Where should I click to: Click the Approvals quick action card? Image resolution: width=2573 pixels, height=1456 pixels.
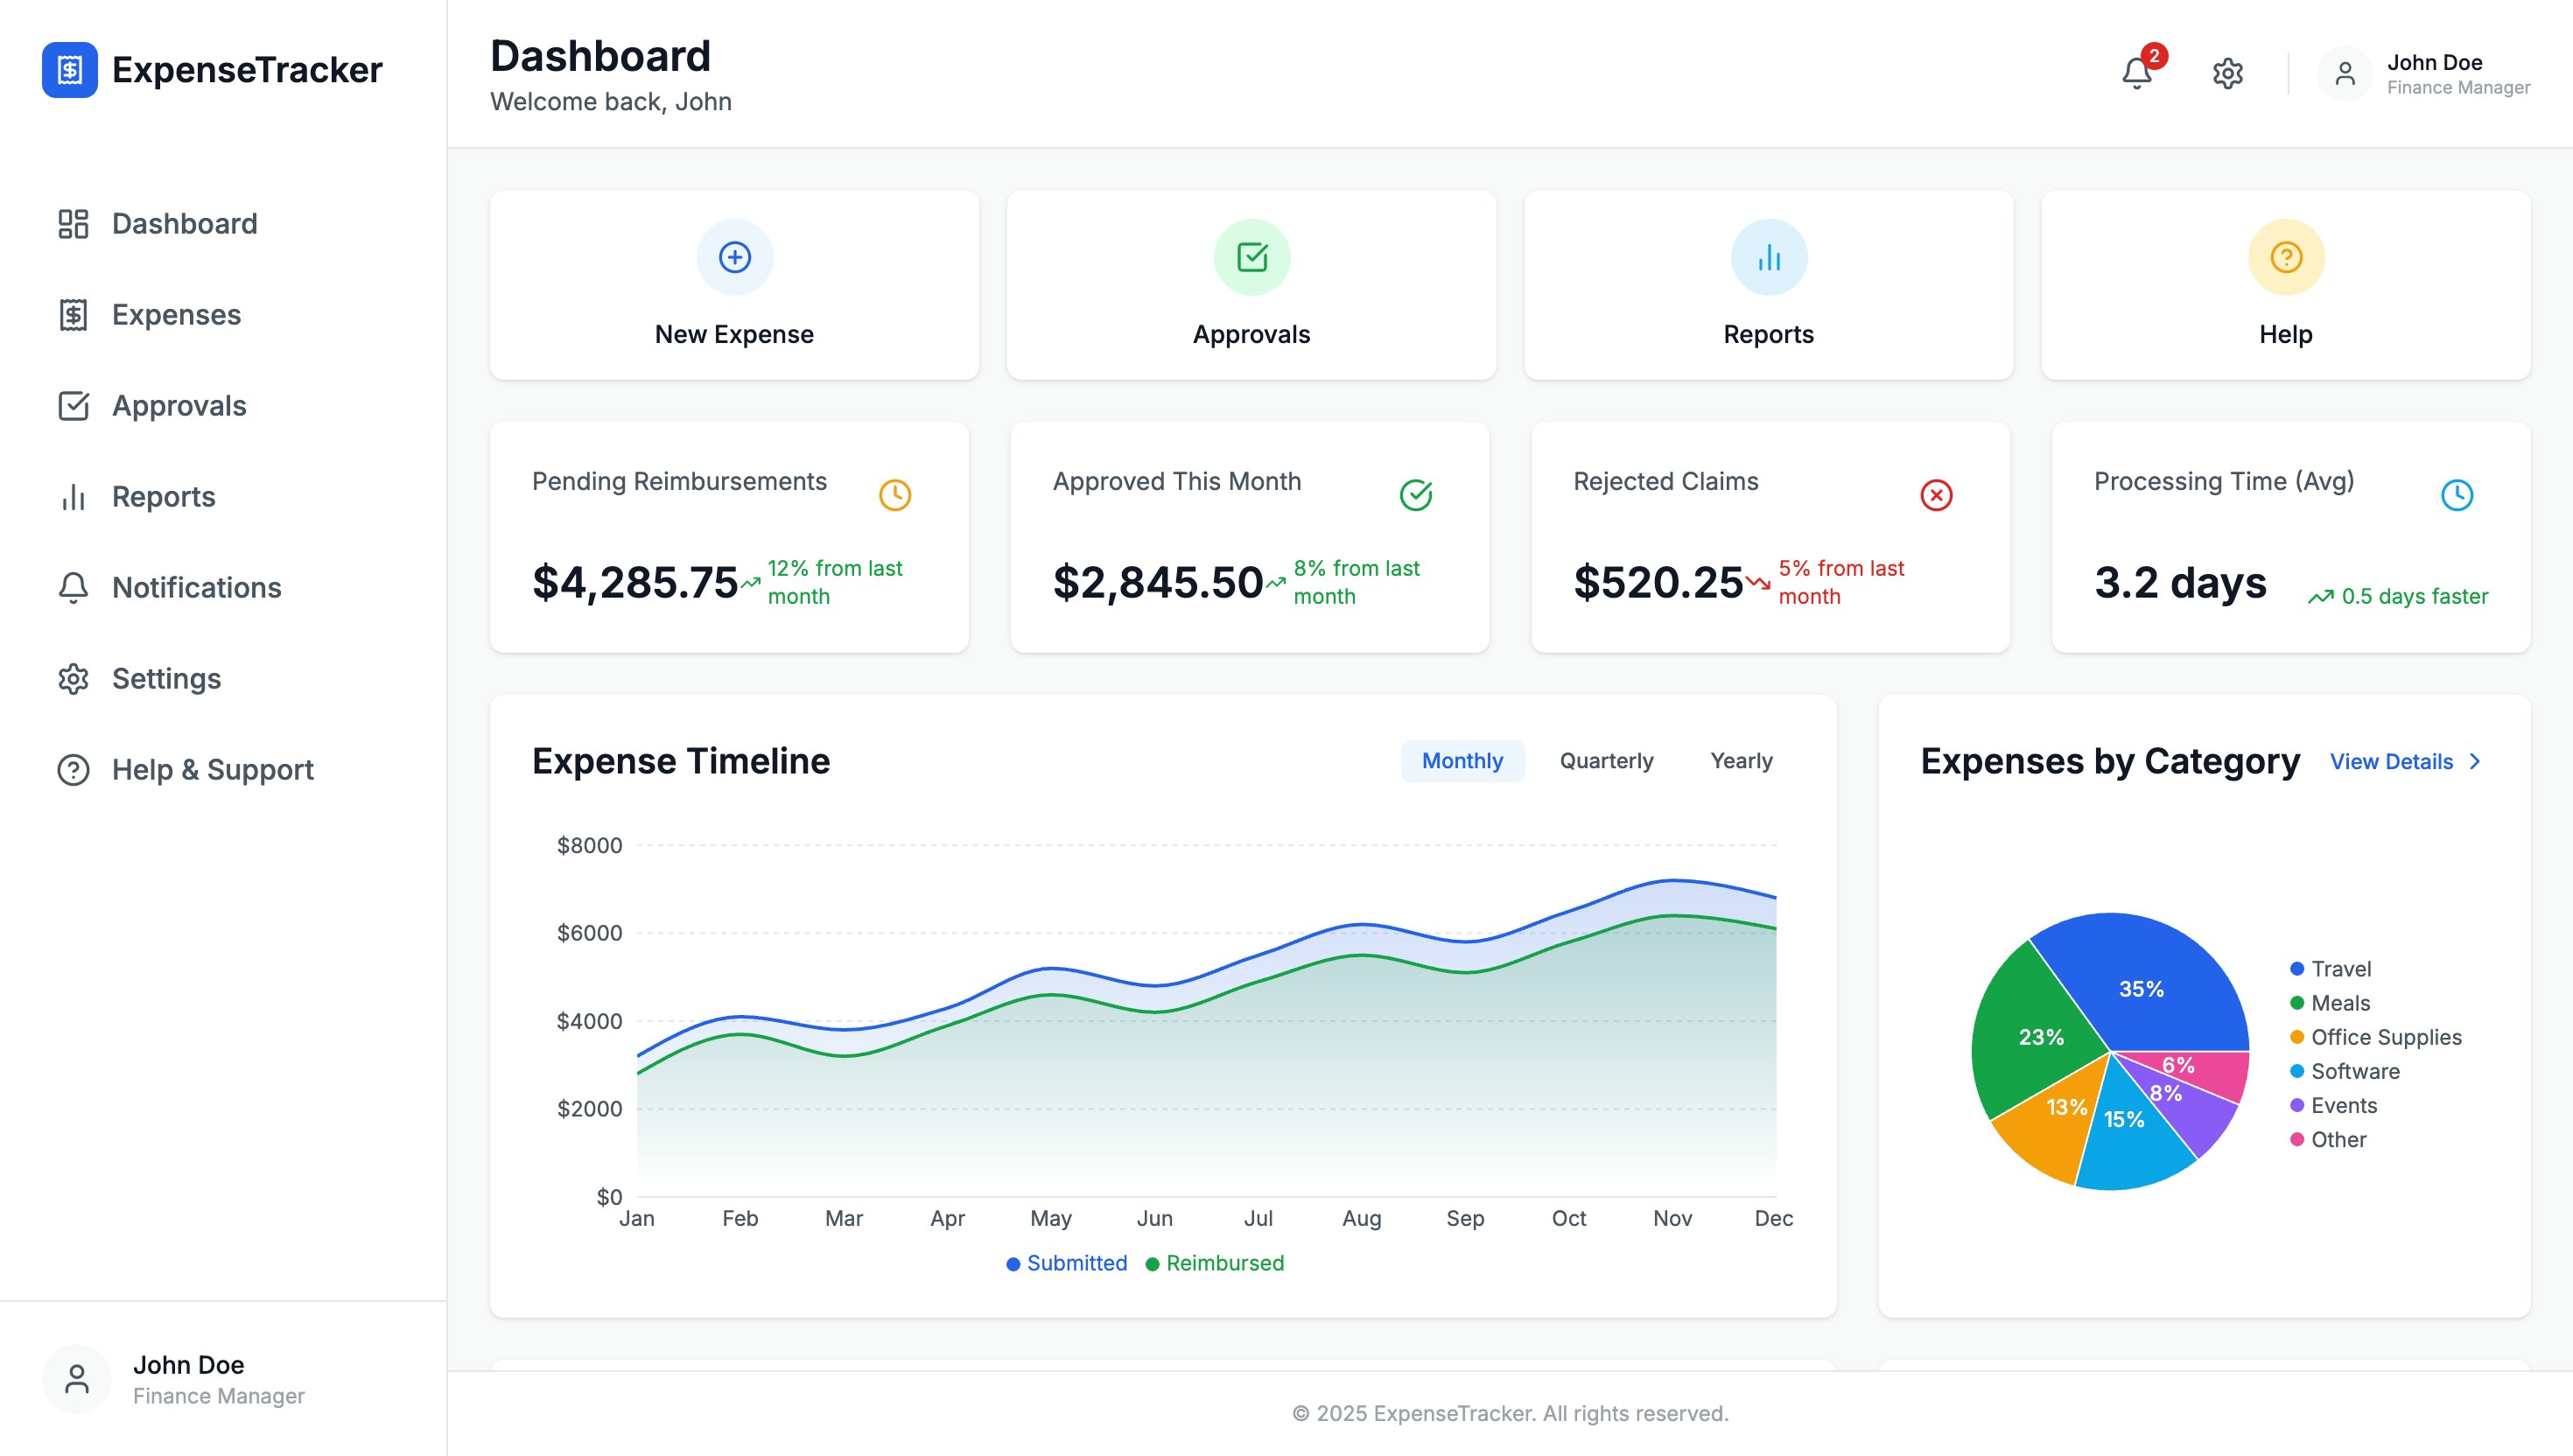tap(1250, 285)
